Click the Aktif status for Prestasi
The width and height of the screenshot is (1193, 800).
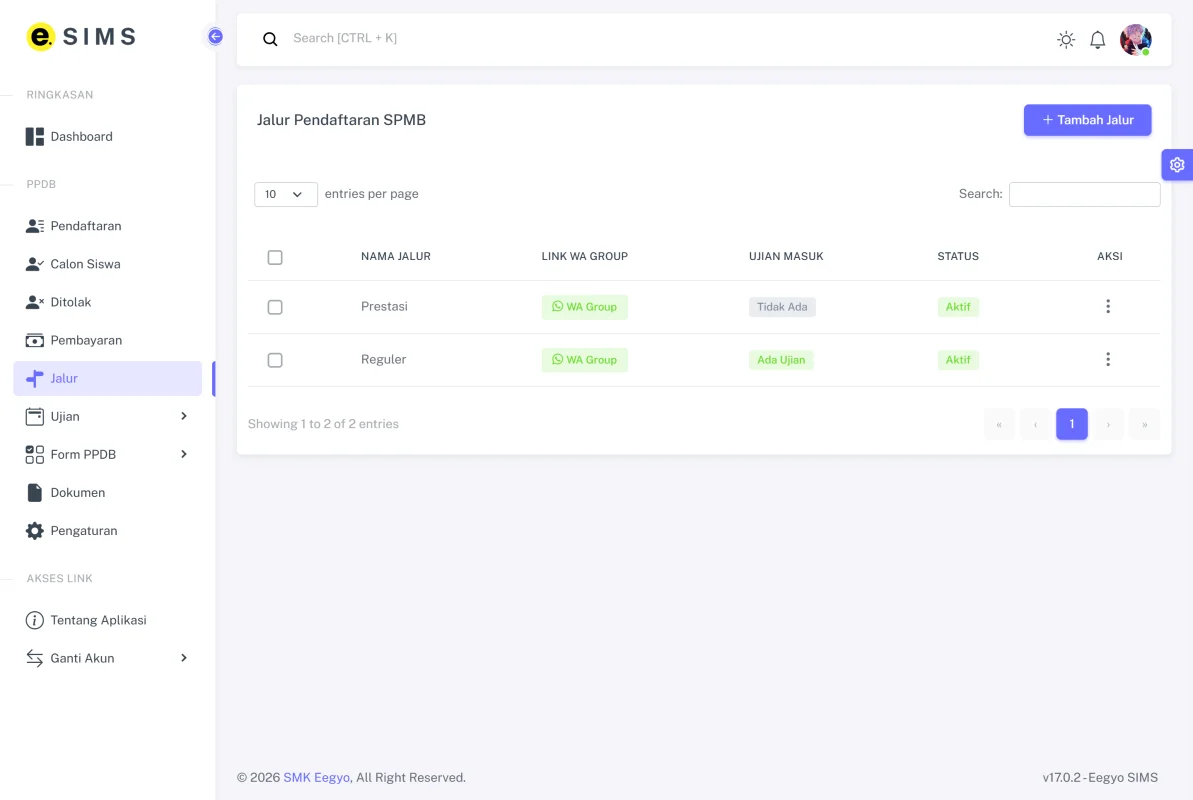958,307
